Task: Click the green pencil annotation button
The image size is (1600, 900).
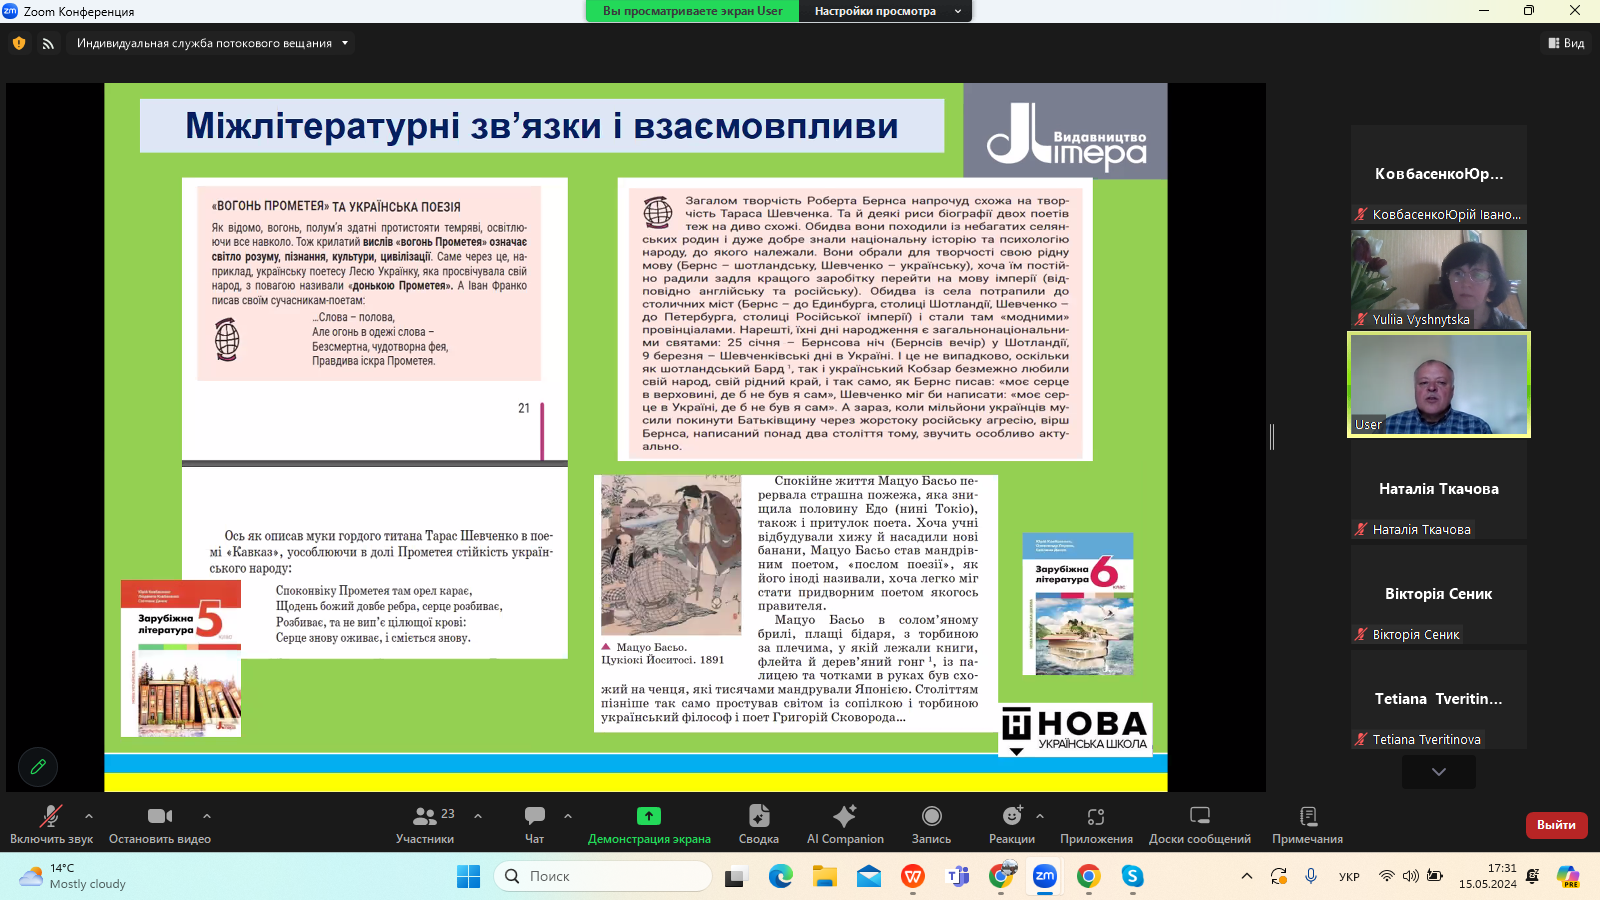Action: pyautogui.click(x=38, y=767)
